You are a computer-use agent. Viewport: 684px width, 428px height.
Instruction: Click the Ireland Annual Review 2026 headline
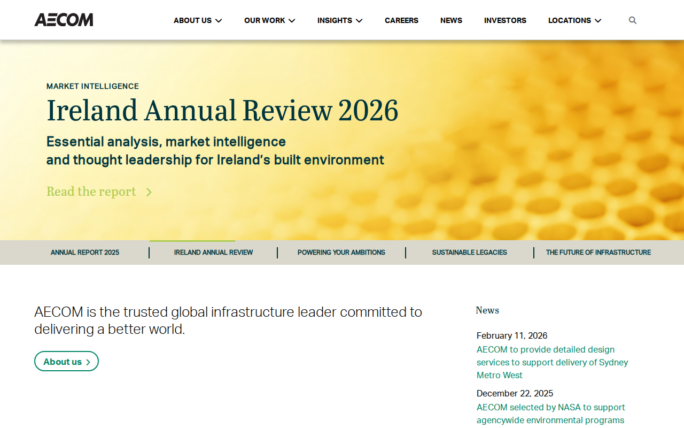[x=222, y=110]
